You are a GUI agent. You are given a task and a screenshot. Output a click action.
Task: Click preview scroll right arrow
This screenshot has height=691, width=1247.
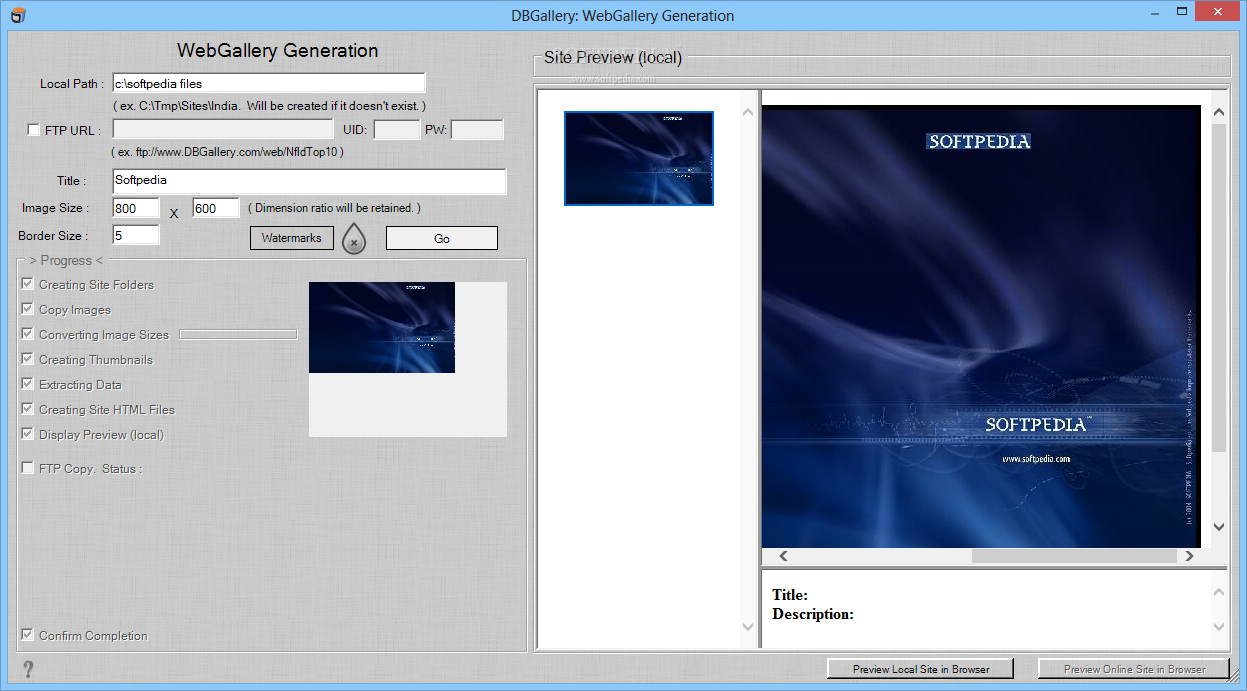point(1189,556)
